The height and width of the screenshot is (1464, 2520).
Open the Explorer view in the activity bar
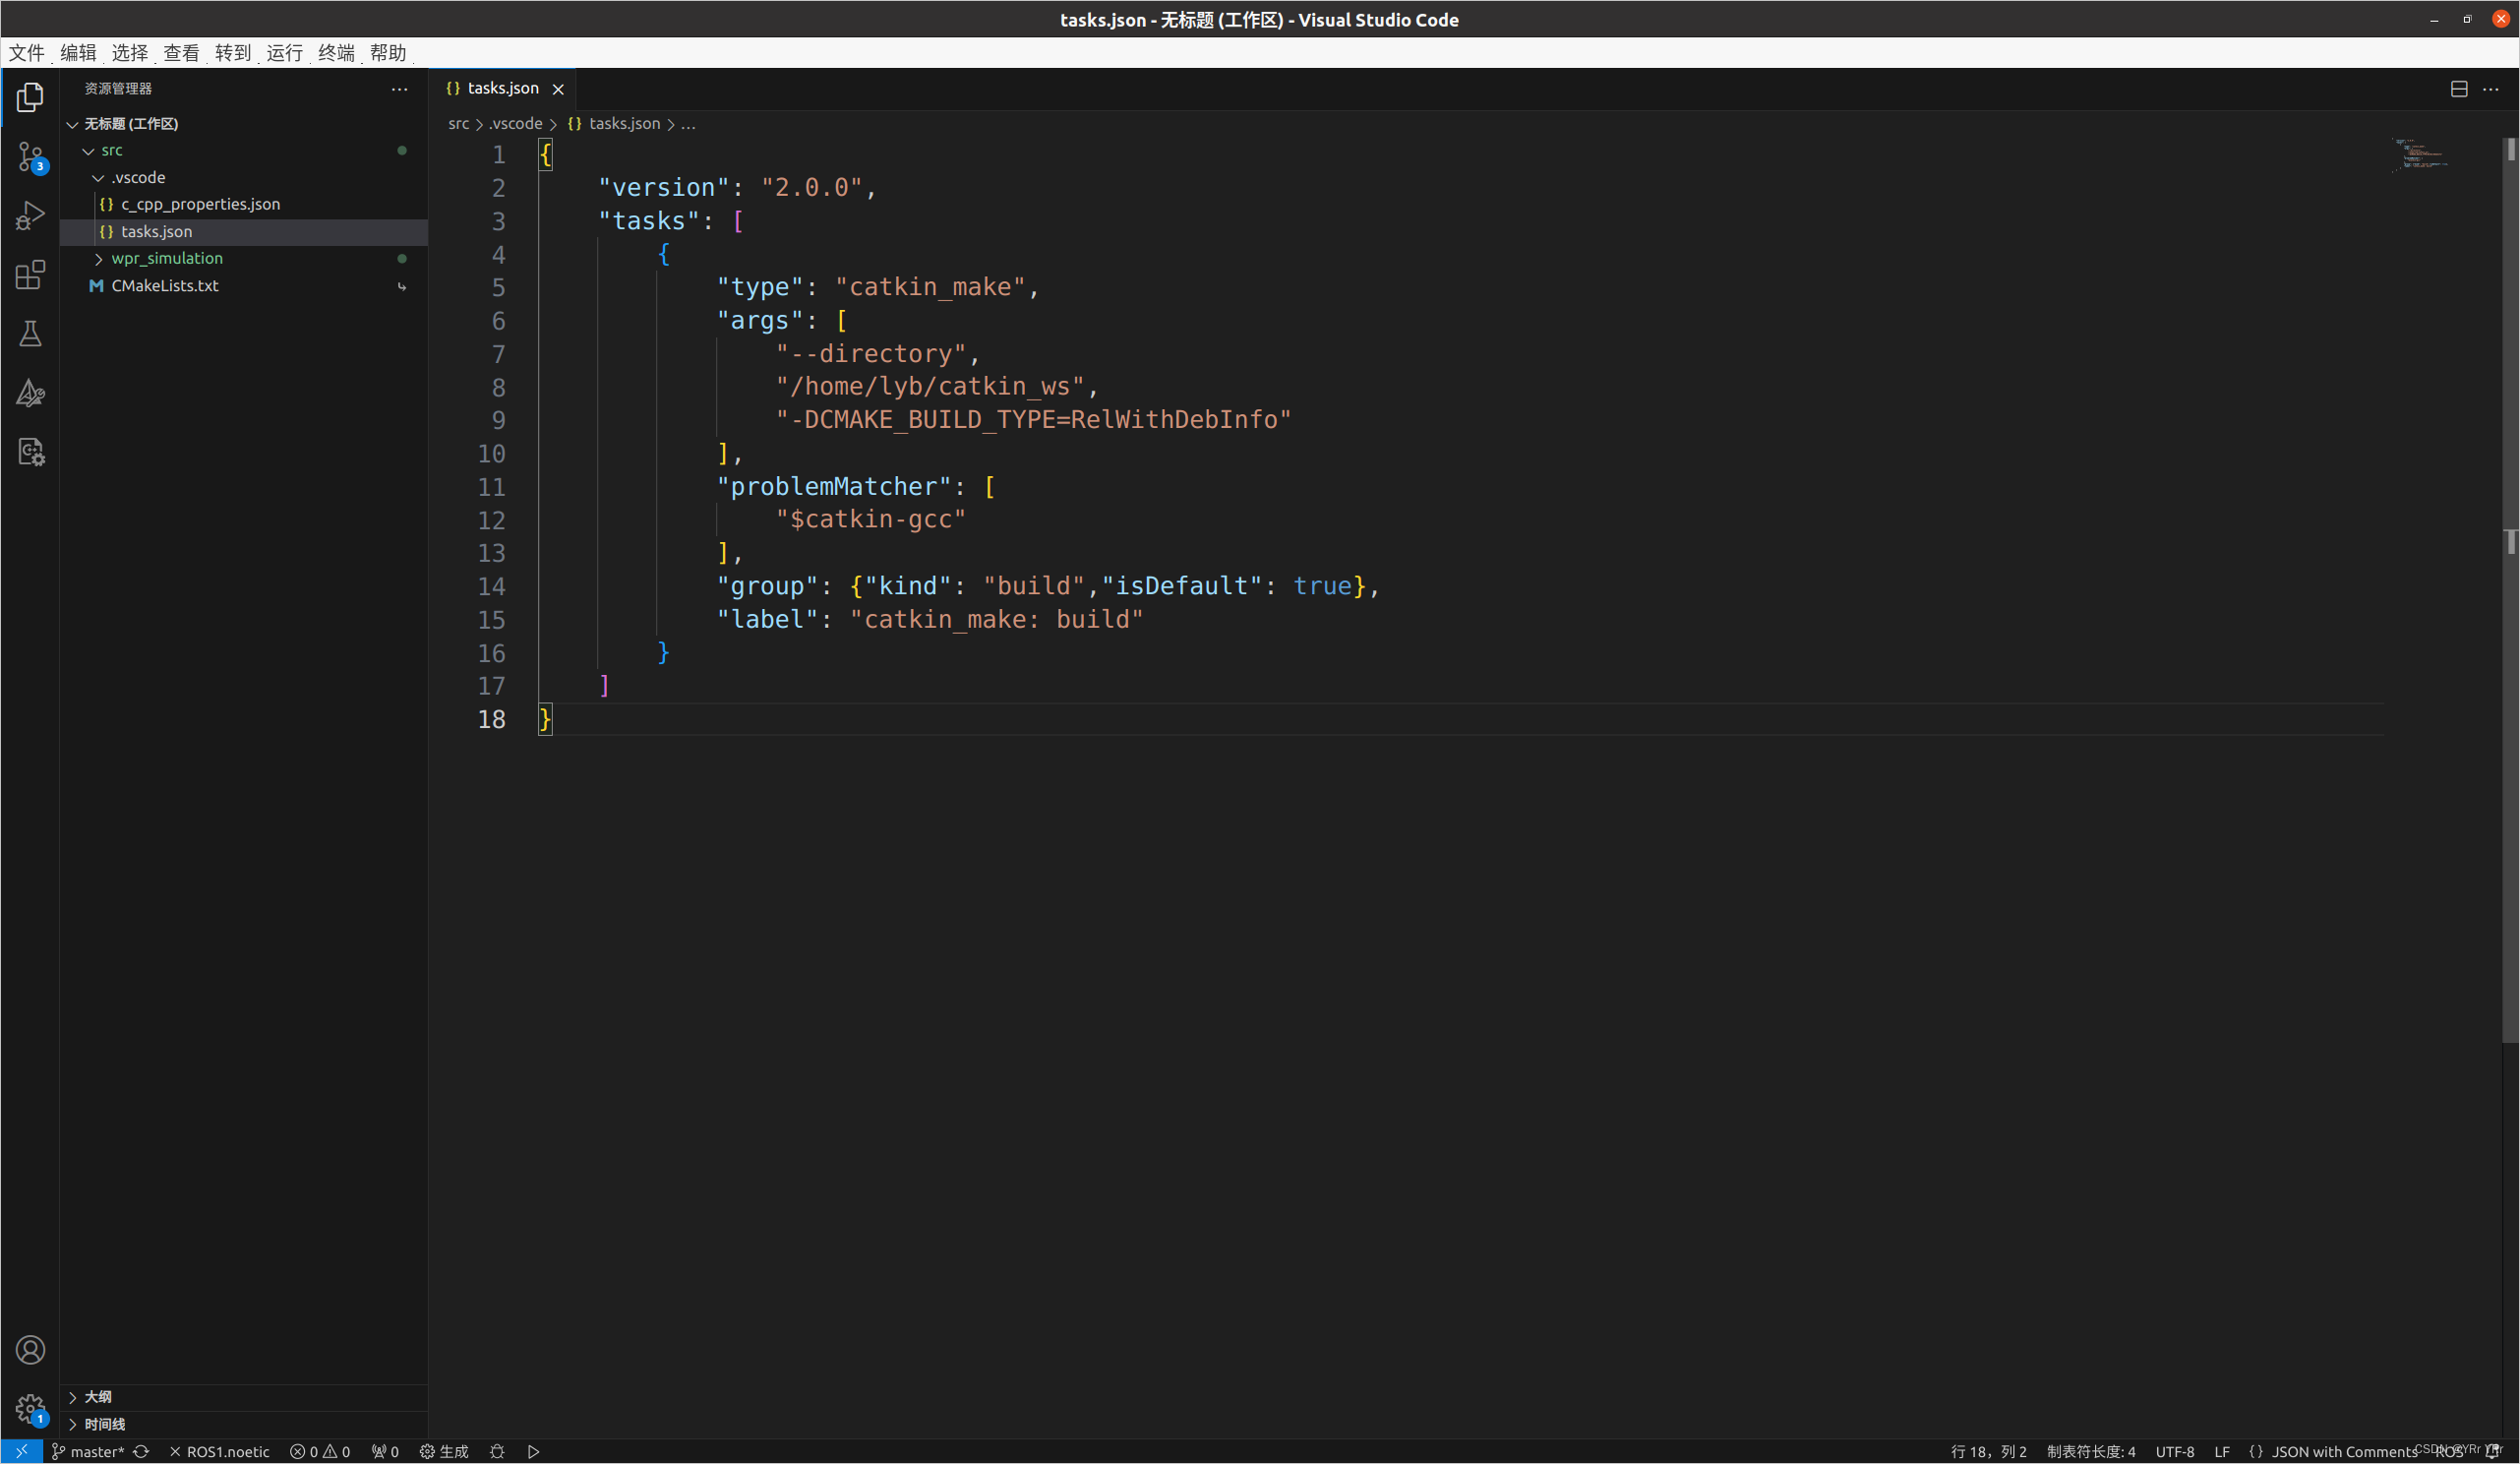[30, 97]
